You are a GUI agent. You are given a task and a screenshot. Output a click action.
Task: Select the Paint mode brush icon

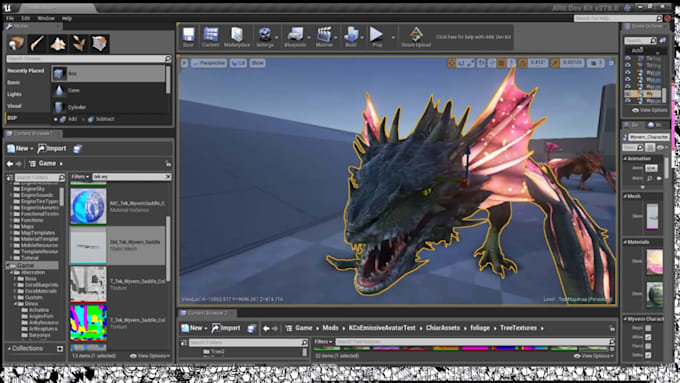(x=37, y=43)
